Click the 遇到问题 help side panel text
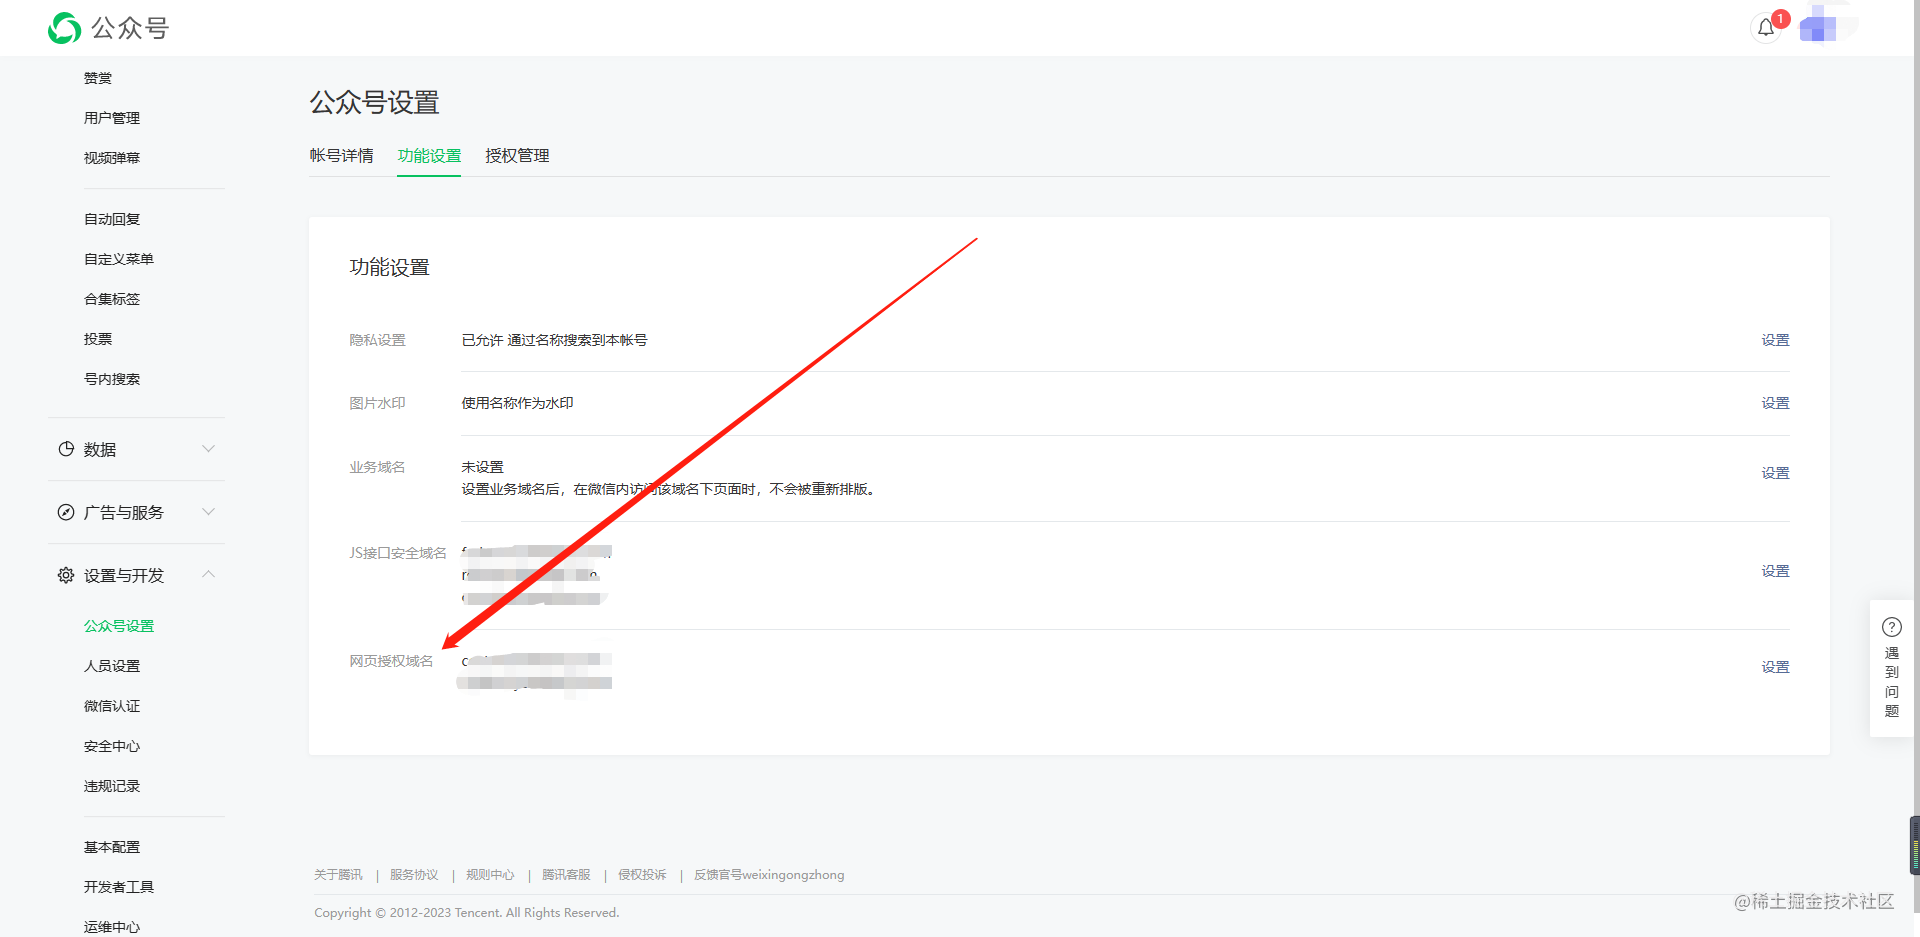 [1892, 682]
